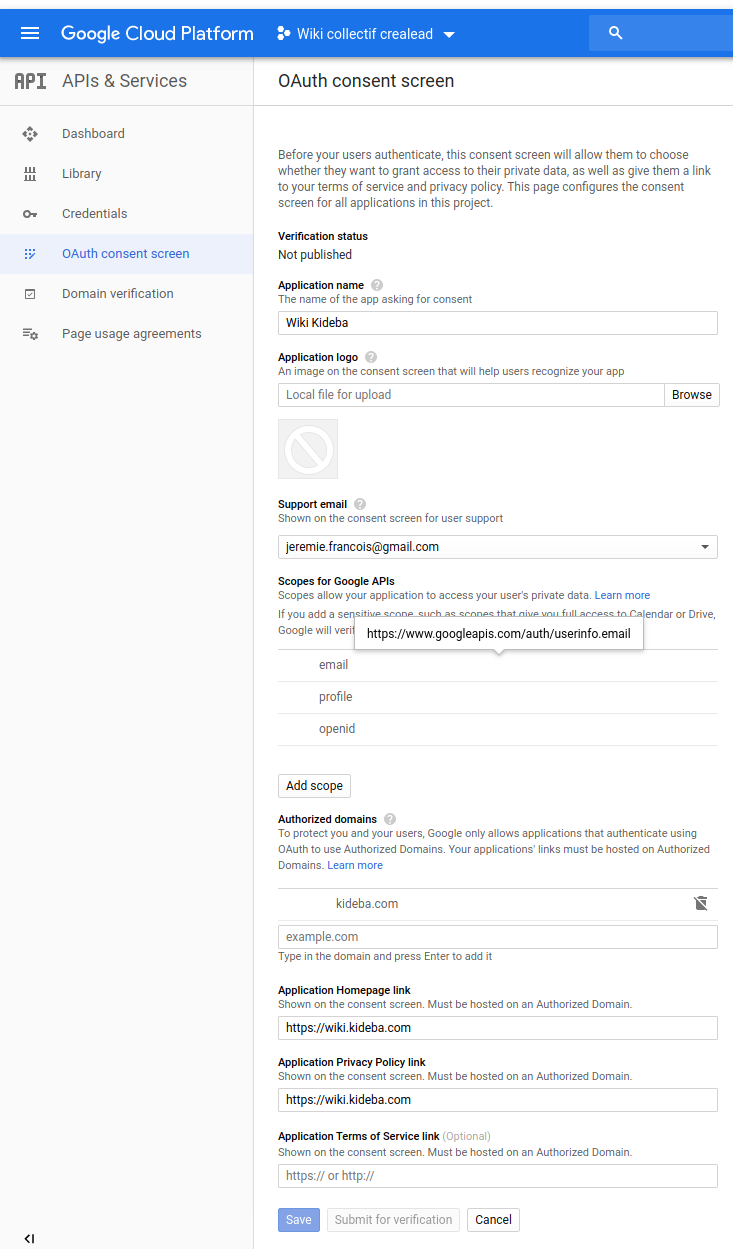This screenshot has width=733, height=1249.
Task: Click the profile scope row
Action: pos(498,697)
